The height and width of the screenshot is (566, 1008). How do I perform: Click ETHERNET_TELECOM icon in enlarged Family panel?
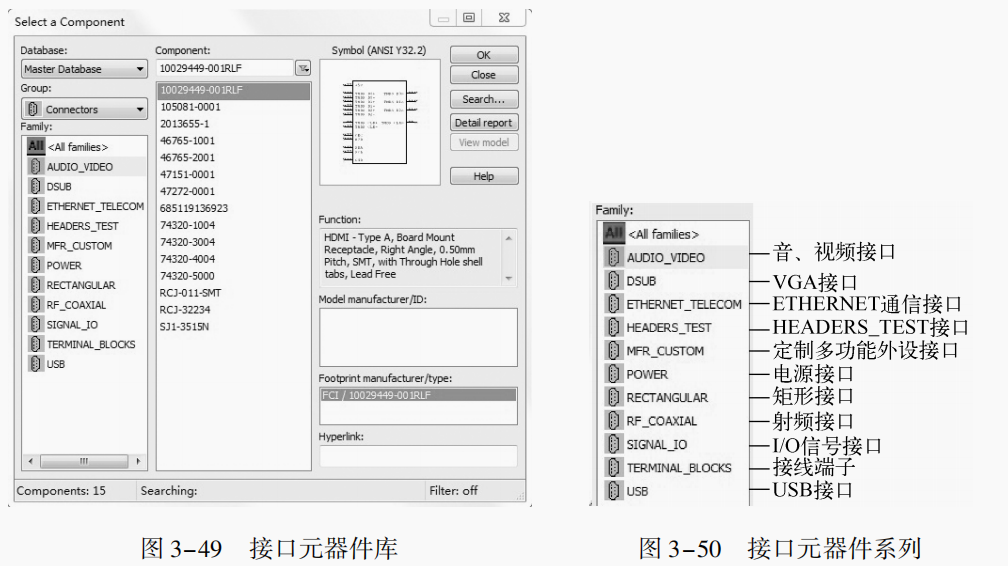coord(613,304)
